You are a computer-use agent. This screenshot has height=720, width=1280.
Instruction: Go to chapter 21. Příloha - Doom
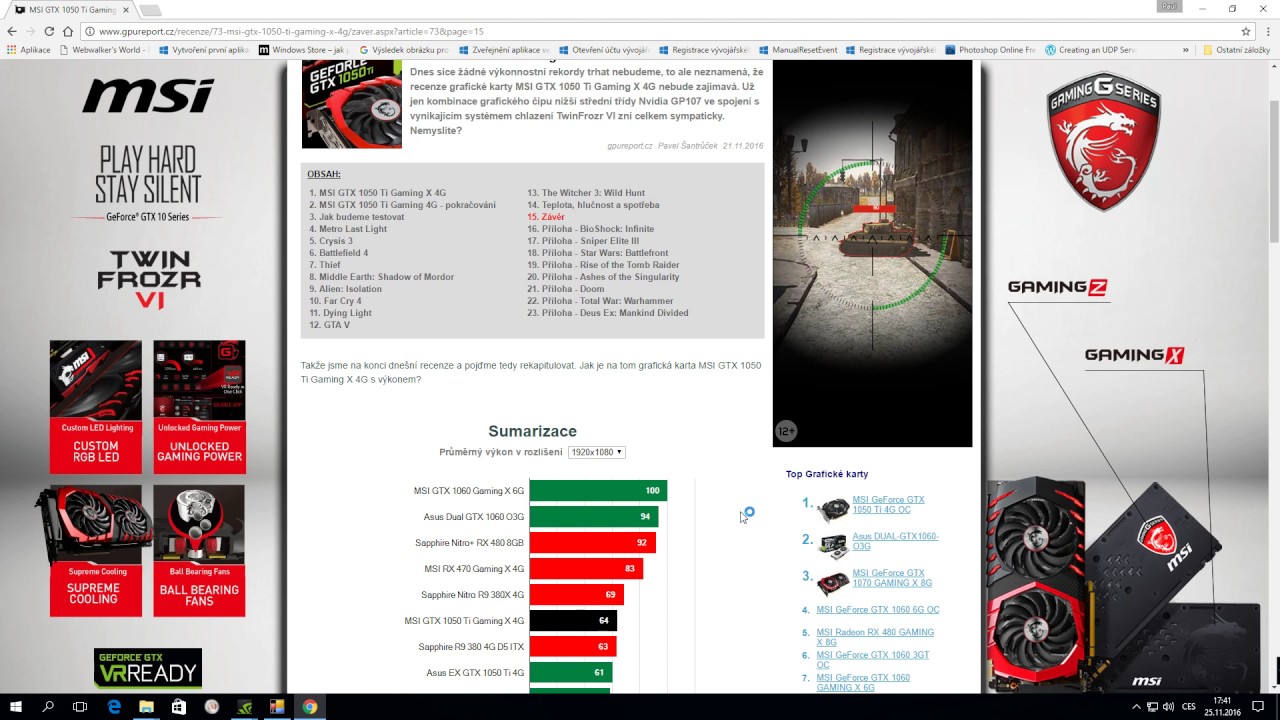point(565,289)
